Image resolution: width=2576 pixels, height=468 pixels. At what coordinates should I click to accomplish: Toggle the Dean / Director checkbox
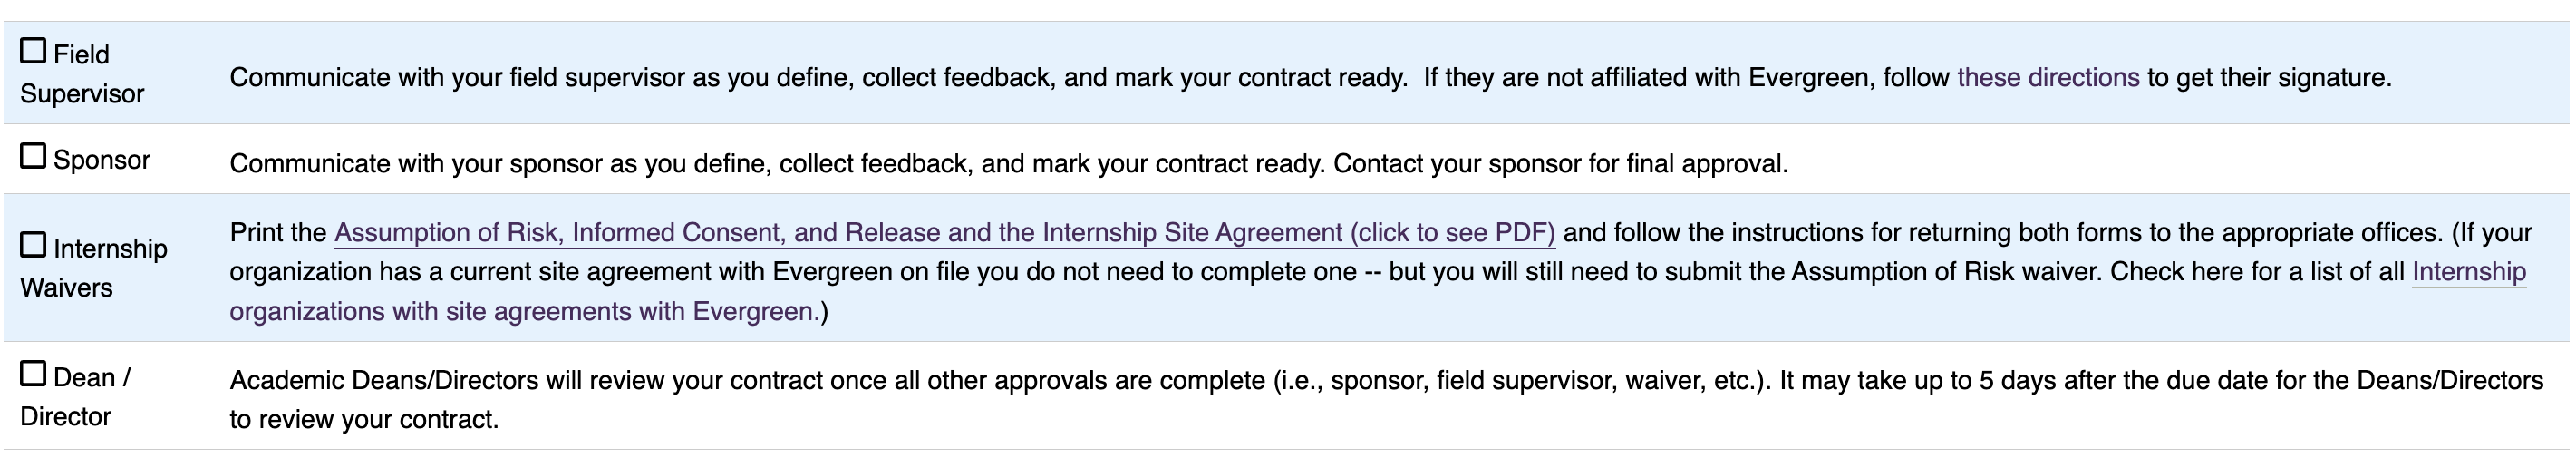click(33, 374)
